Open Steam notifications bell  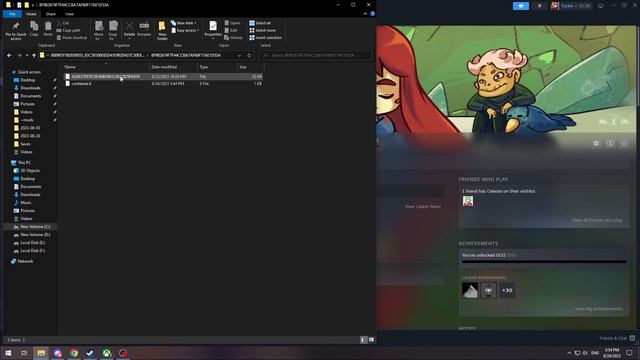coord(540,6)
